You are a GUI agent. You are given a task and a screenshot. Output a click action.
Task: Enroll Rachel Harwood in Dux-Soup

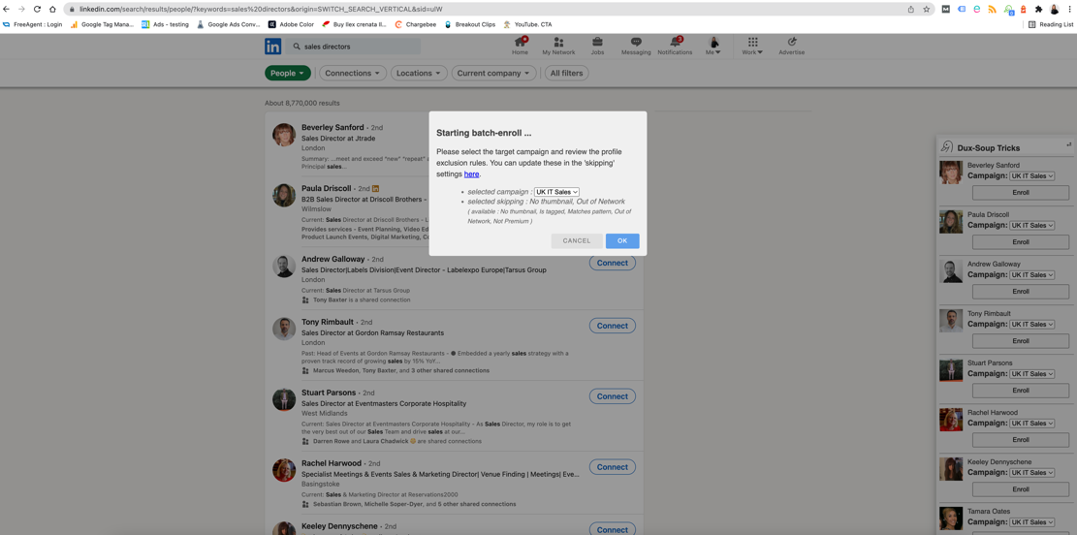(1020, 440)
